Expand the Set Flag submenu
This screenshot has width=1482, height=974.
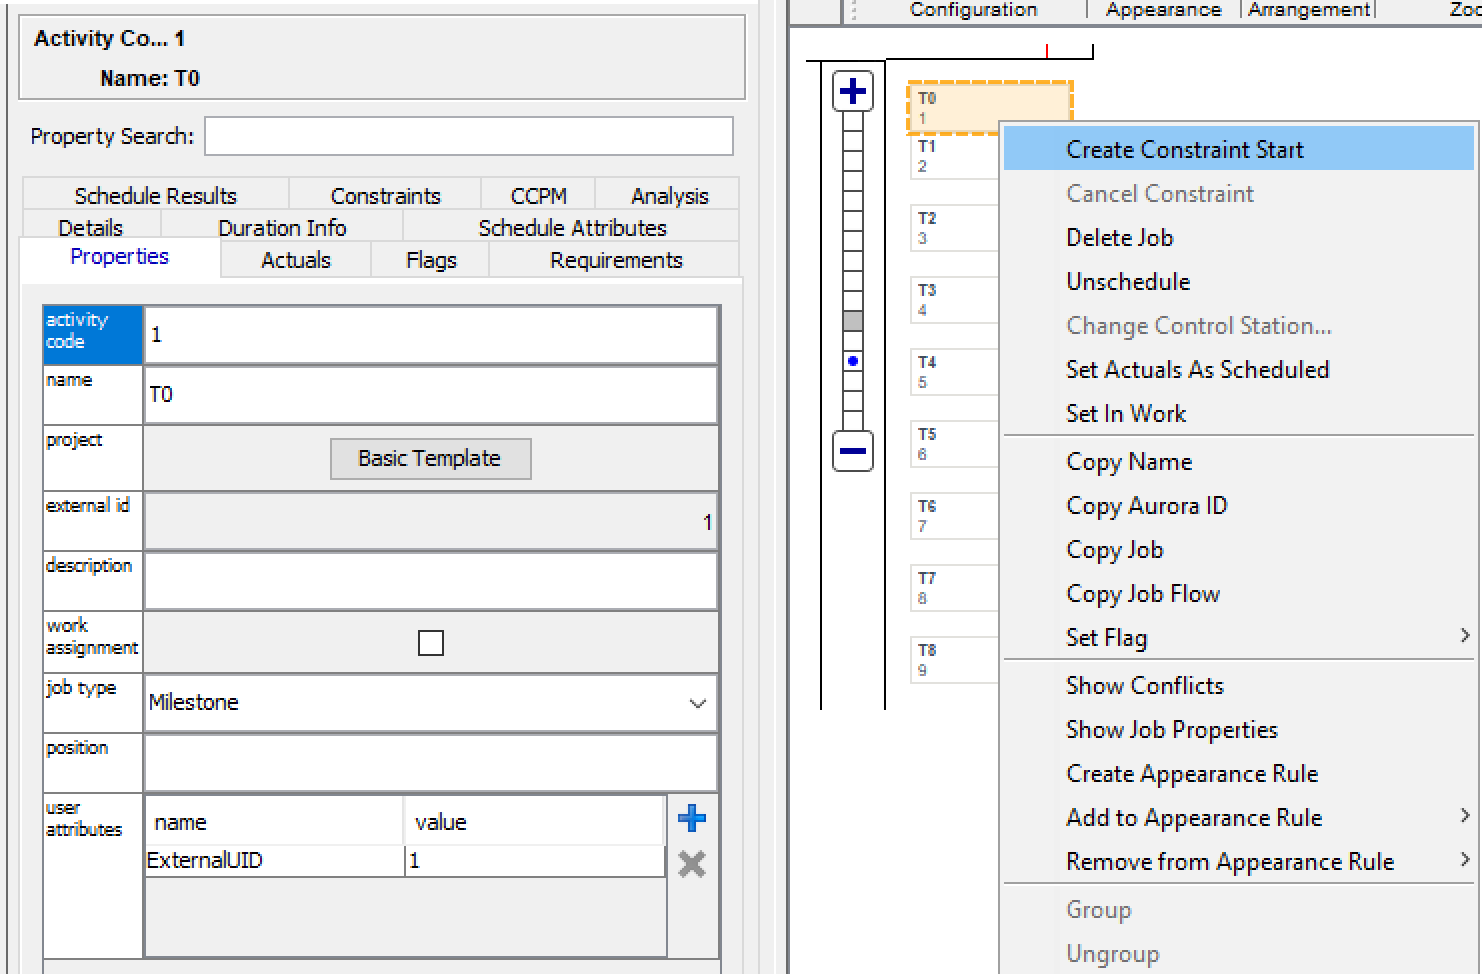(x=1238, y=638)
